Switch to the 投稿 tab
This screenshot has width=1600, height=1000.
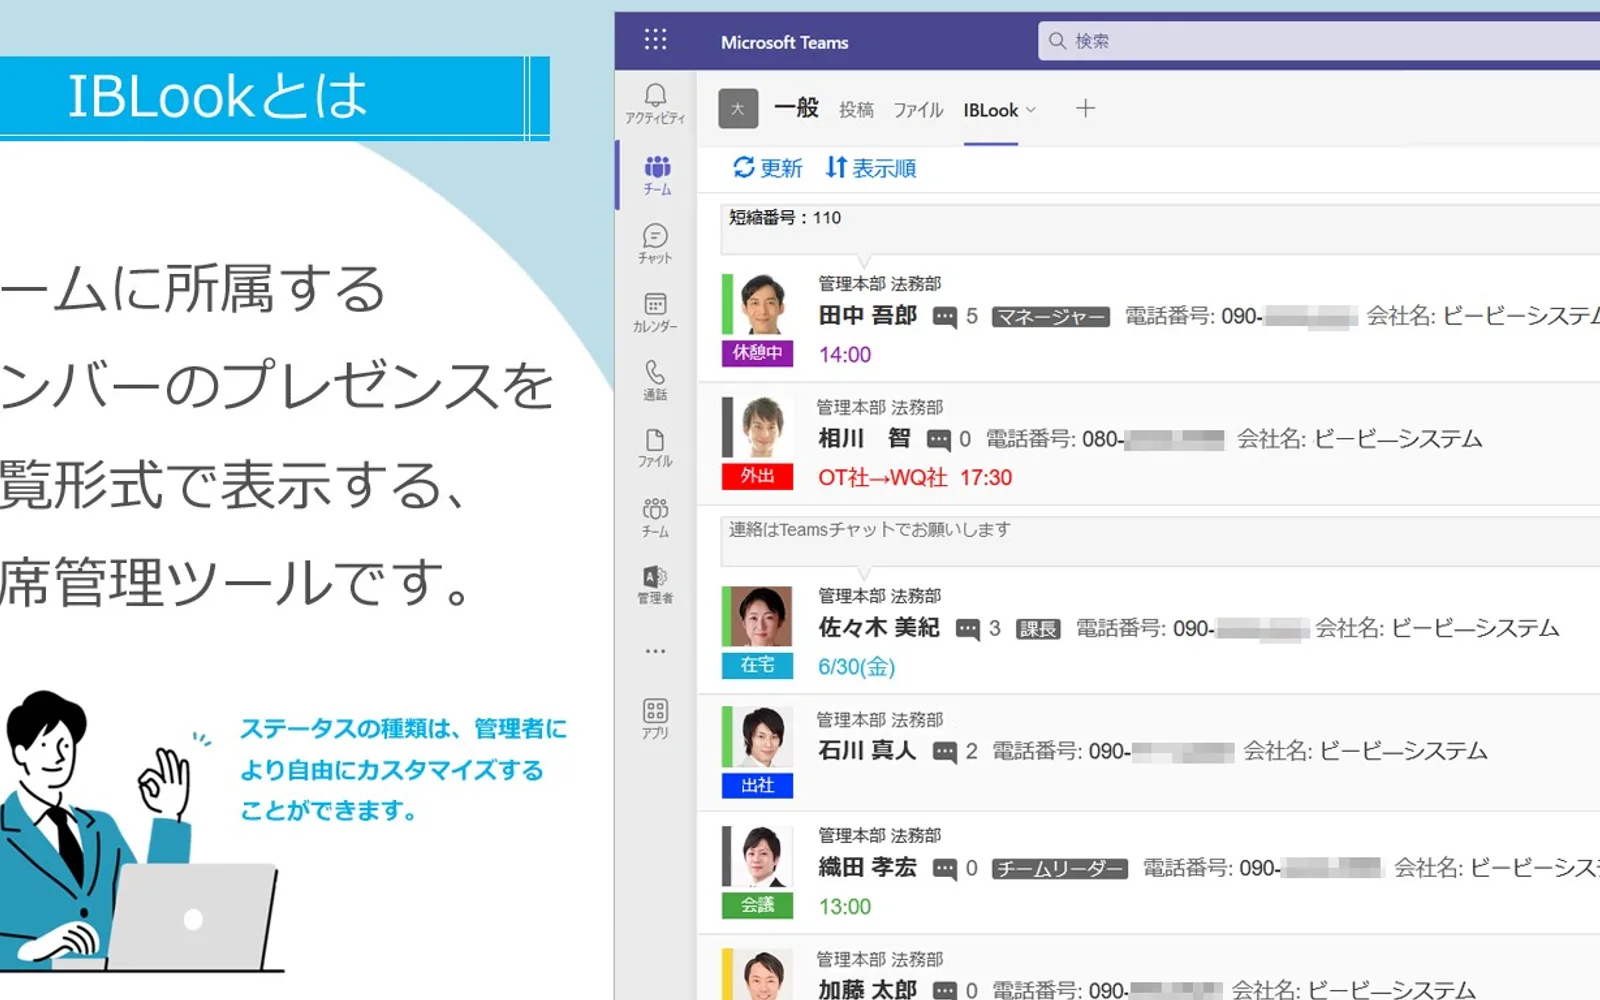click(856, 110)
